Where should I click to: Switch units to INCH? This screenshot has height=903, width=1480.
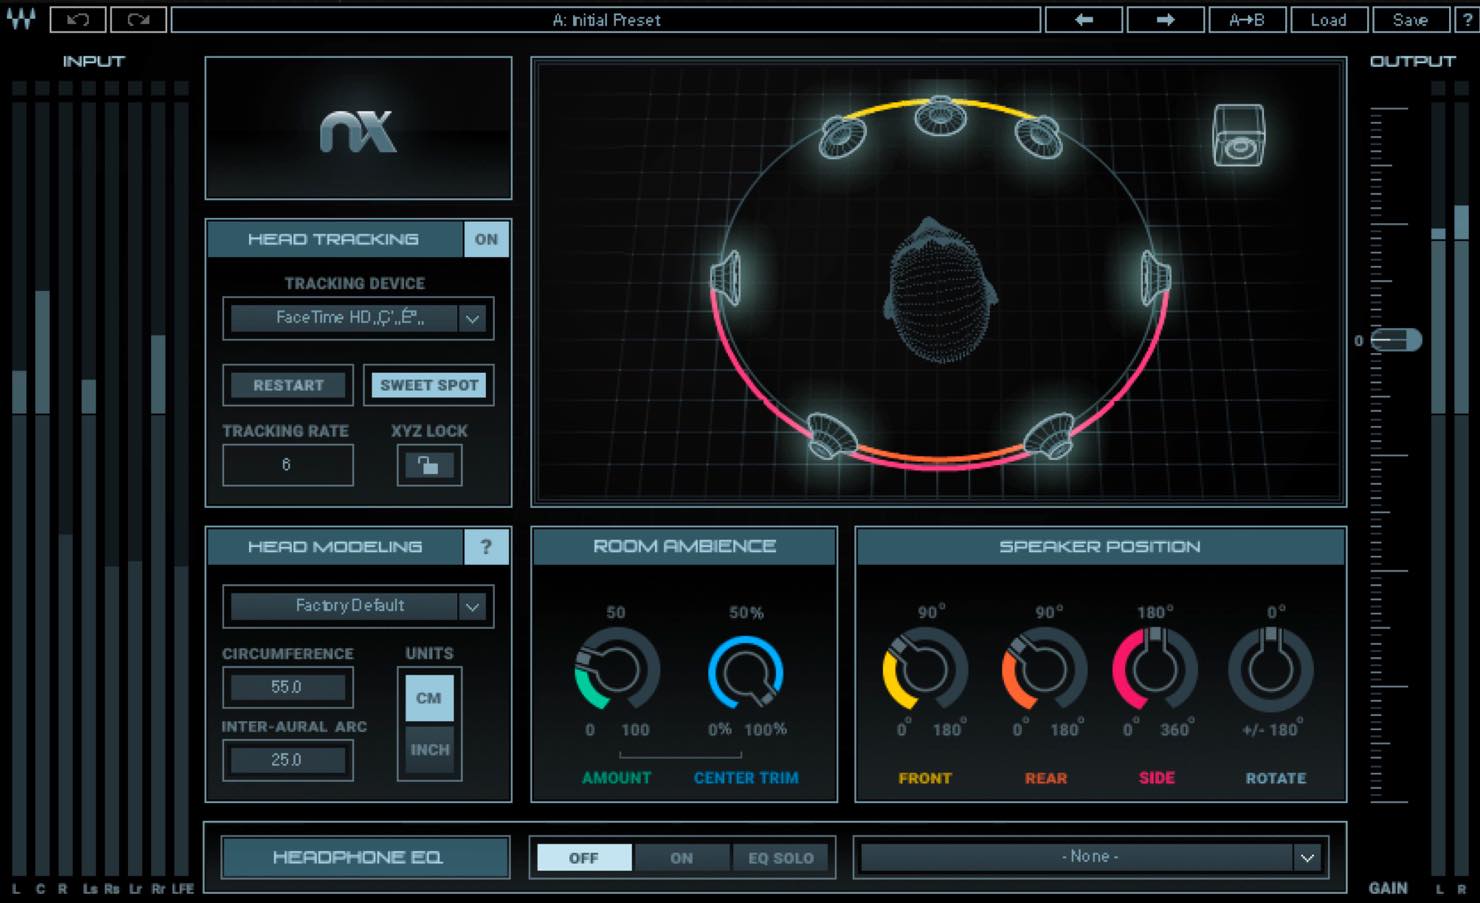coord(429,749)
